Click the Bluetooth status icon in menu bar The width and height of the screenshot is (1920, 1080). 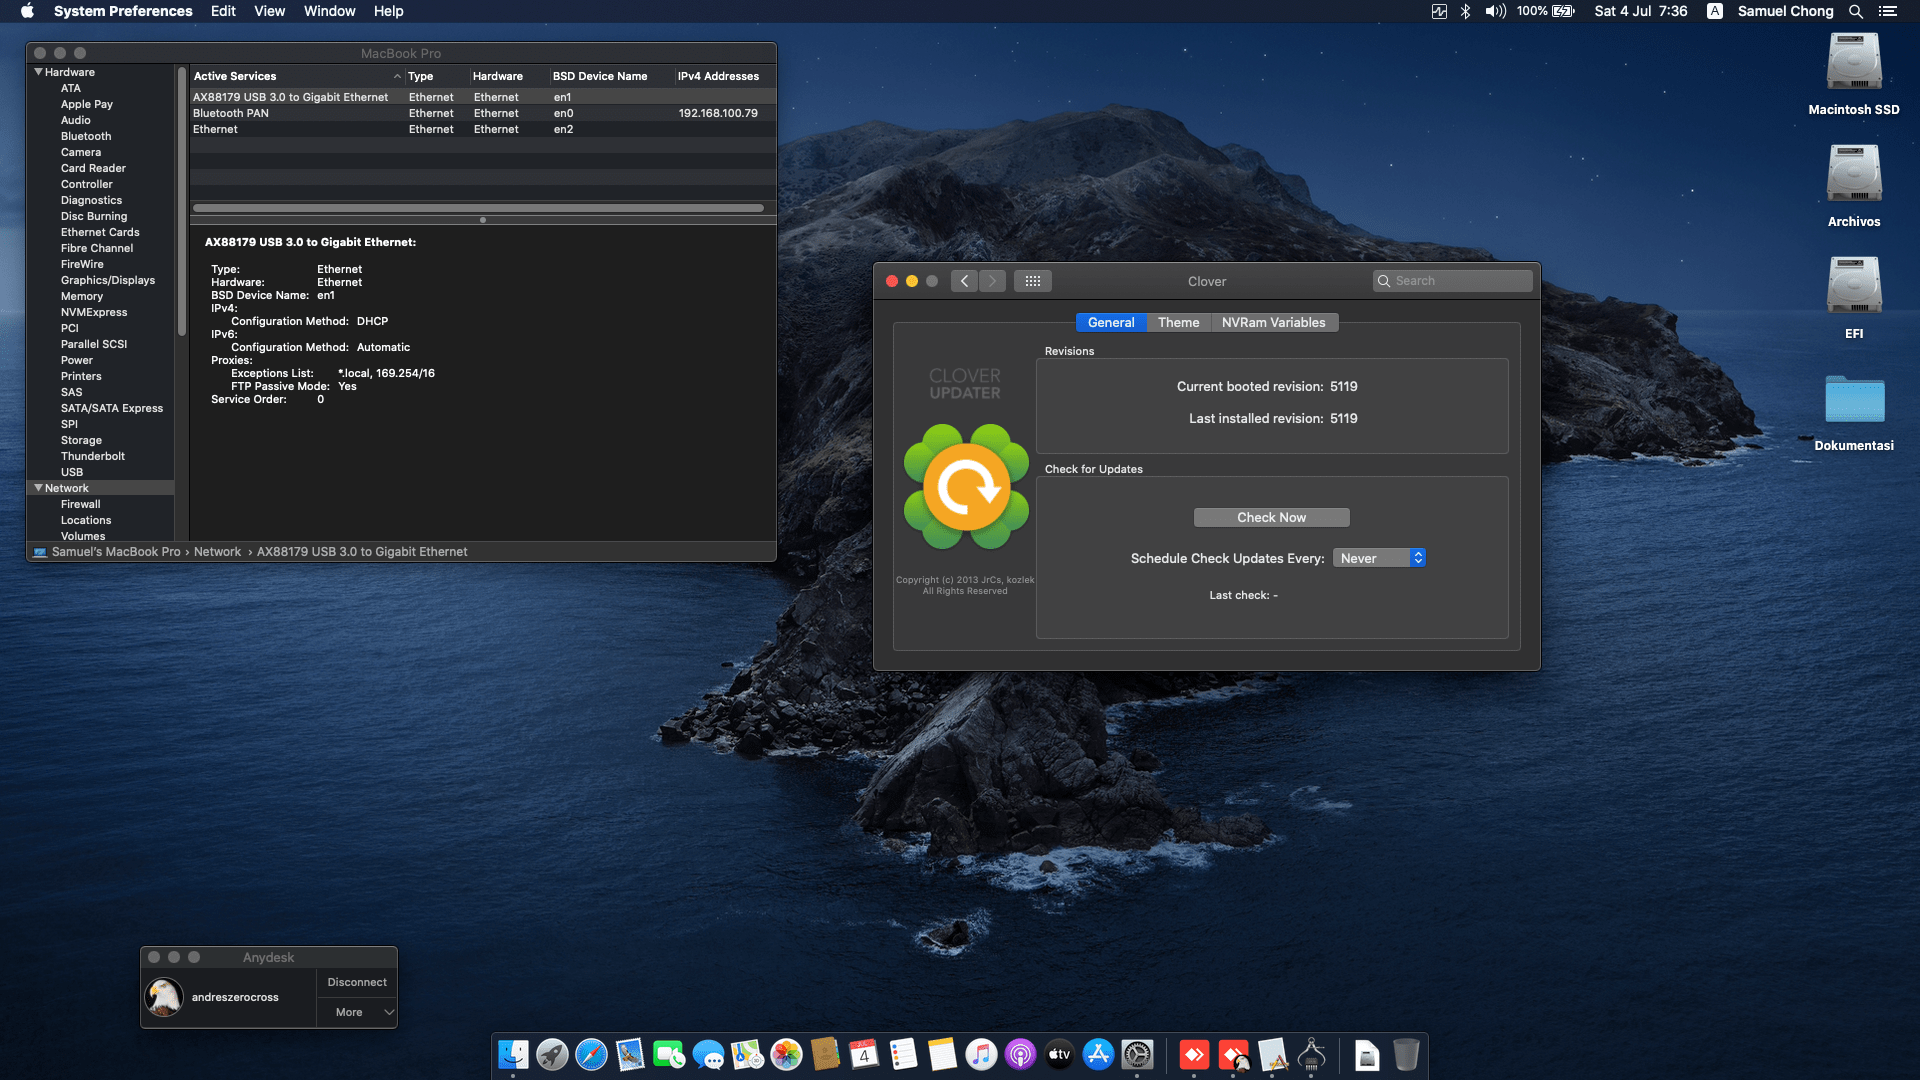1466,11
